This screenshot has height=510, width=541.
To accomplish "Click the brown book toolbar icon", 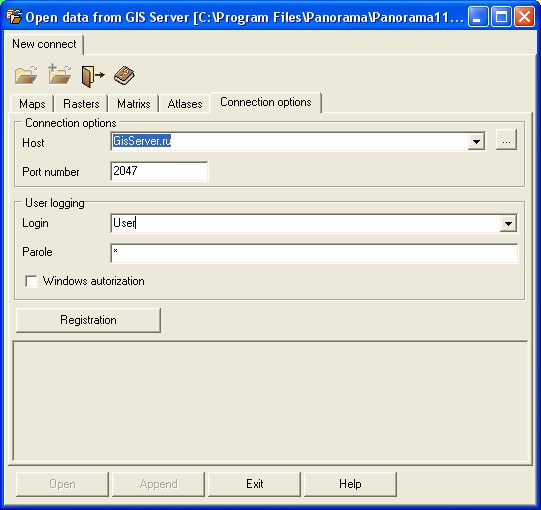I will click(x=124, y=75).
